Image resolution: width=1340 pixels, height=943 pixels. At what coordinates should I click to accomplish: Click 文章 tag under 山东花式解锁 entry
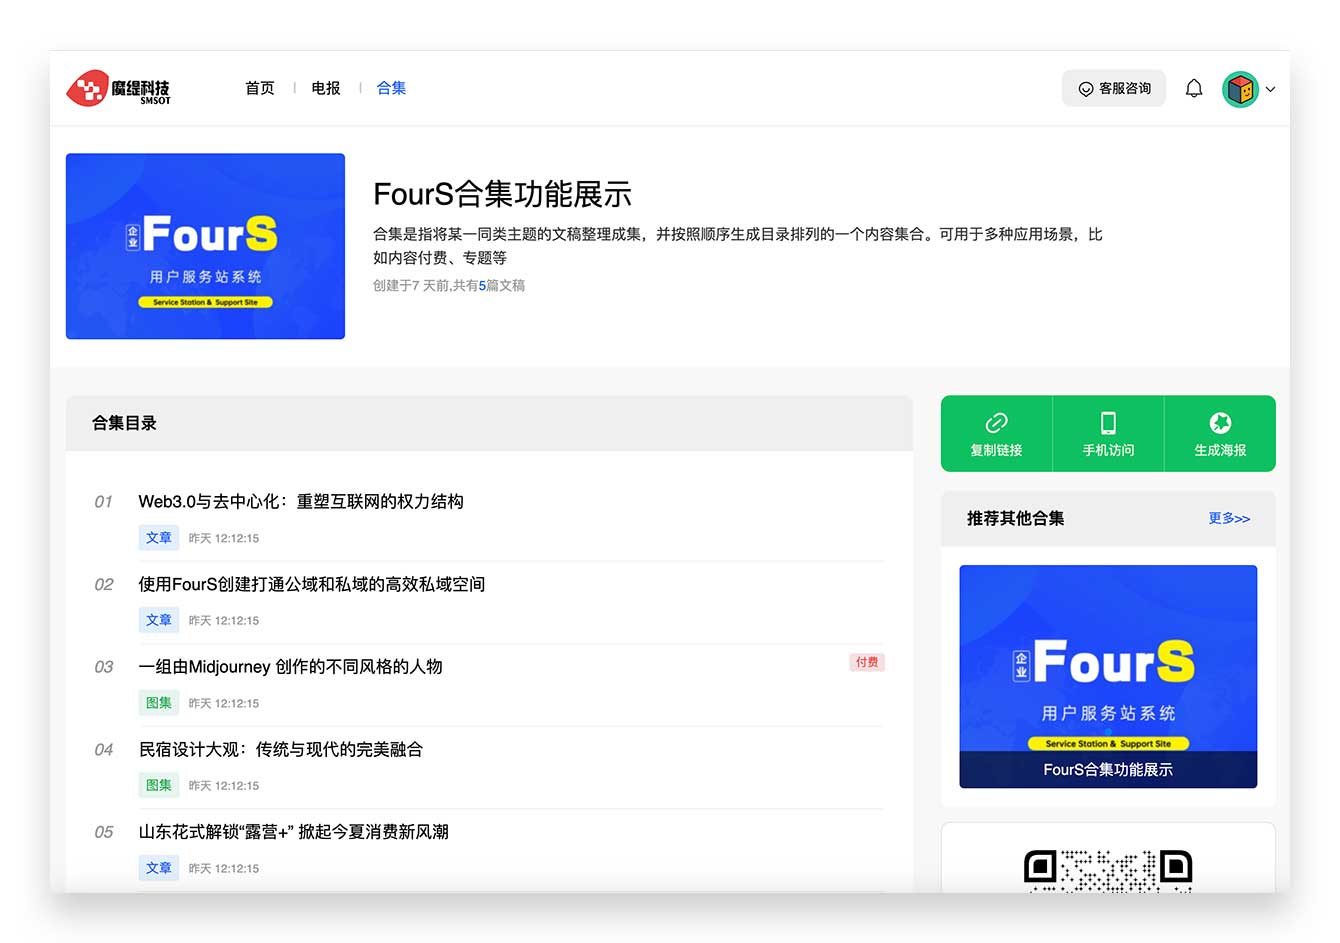pyautogui.click(x=159, y=868)
